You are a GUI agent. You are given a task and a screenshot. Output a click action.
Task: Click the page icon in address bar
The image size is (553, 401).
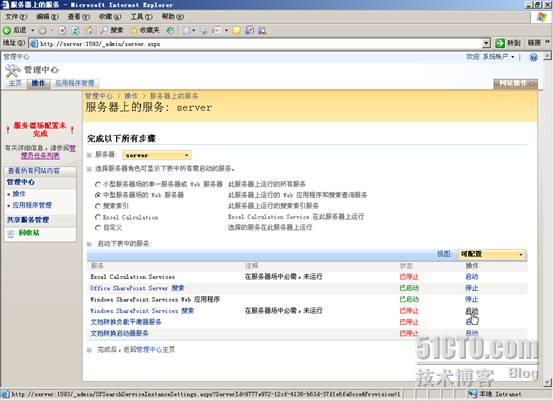click(x=34, y=44)
